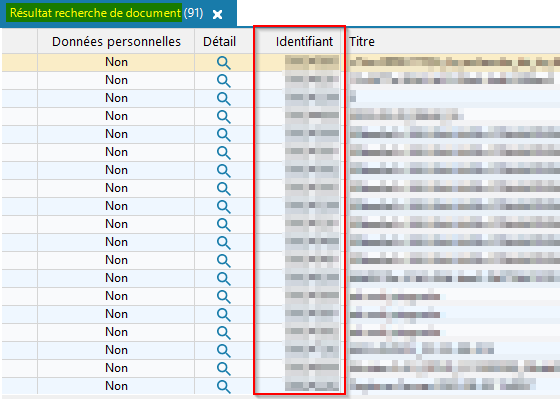560x399 pixels.
Task: Open detail magnifier in ninth row
Action: [x=224, y=206]
